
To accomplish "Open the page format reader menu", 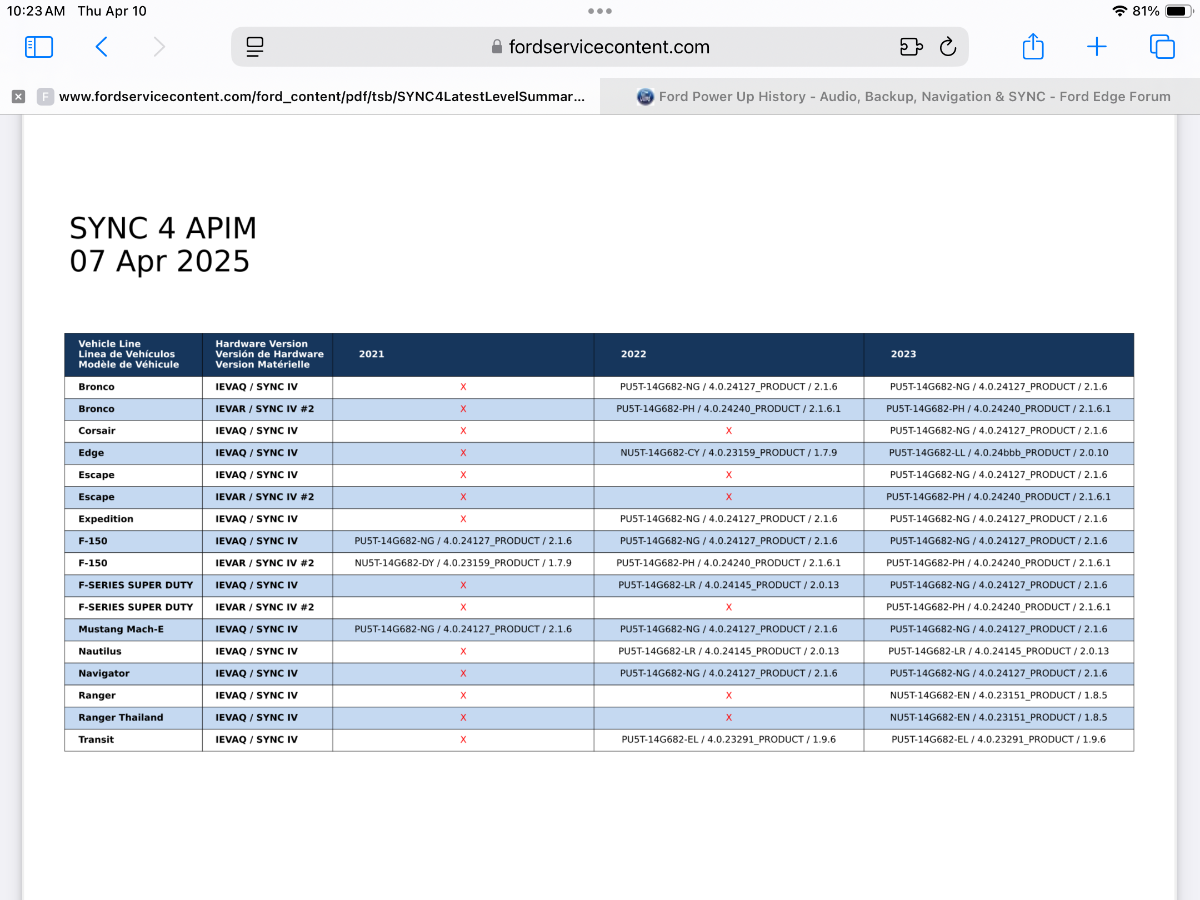I will (254, 47).
